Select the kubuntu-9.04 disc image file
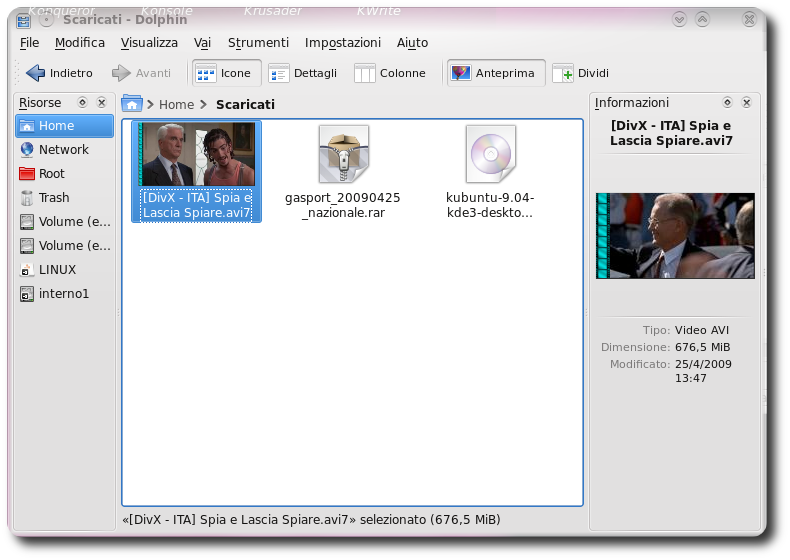790x560 pixels. [490, 172]
